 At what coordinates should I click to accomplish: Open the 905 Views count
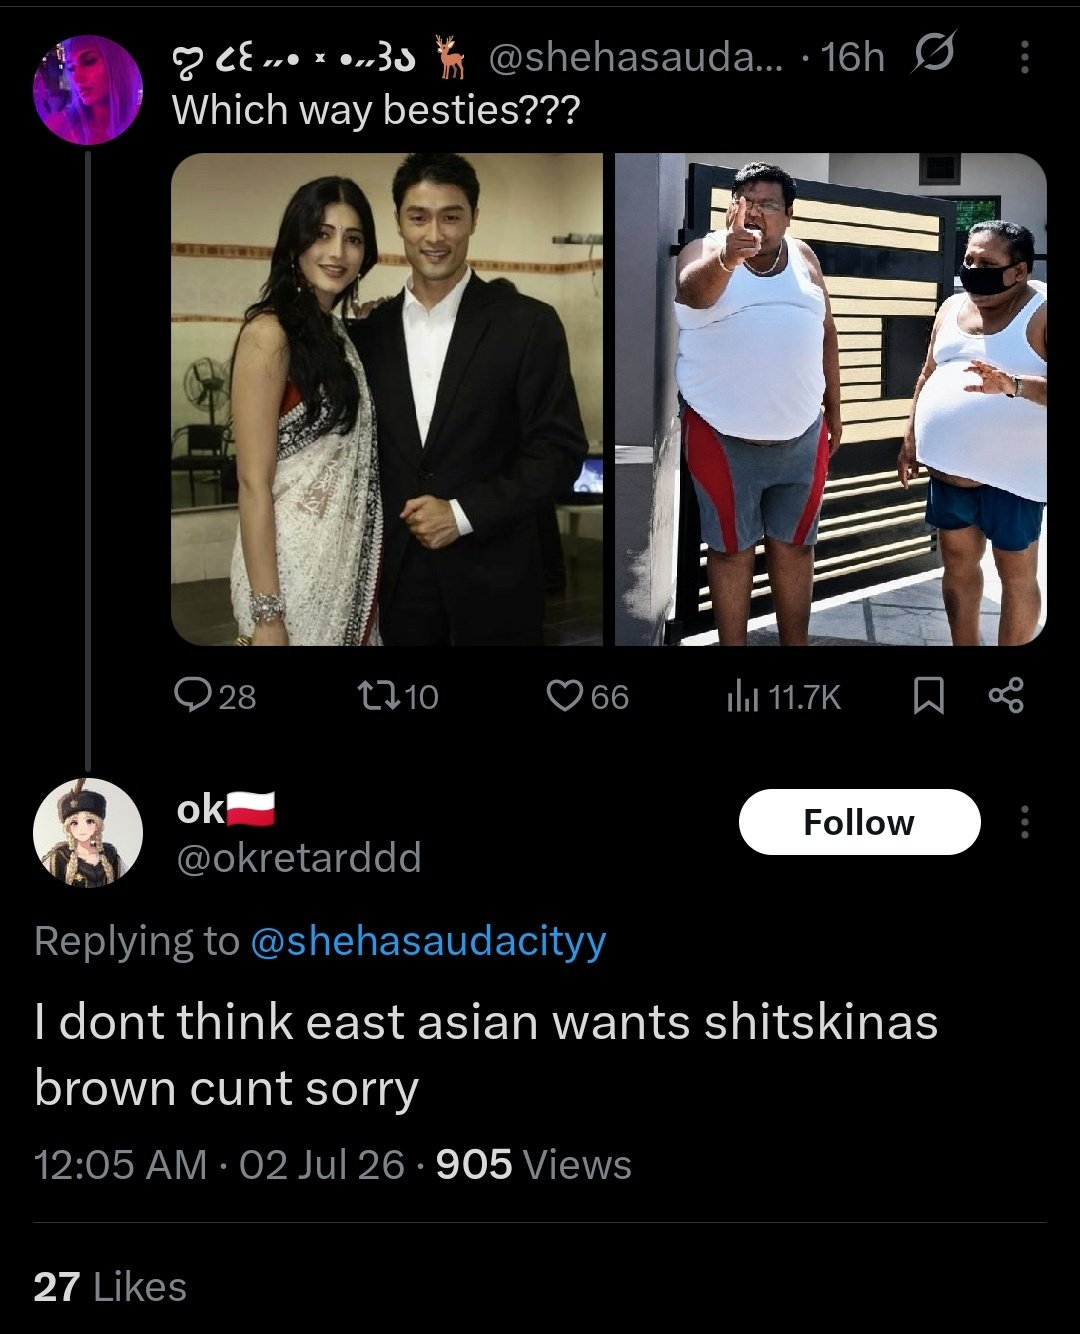[534, 1165]
